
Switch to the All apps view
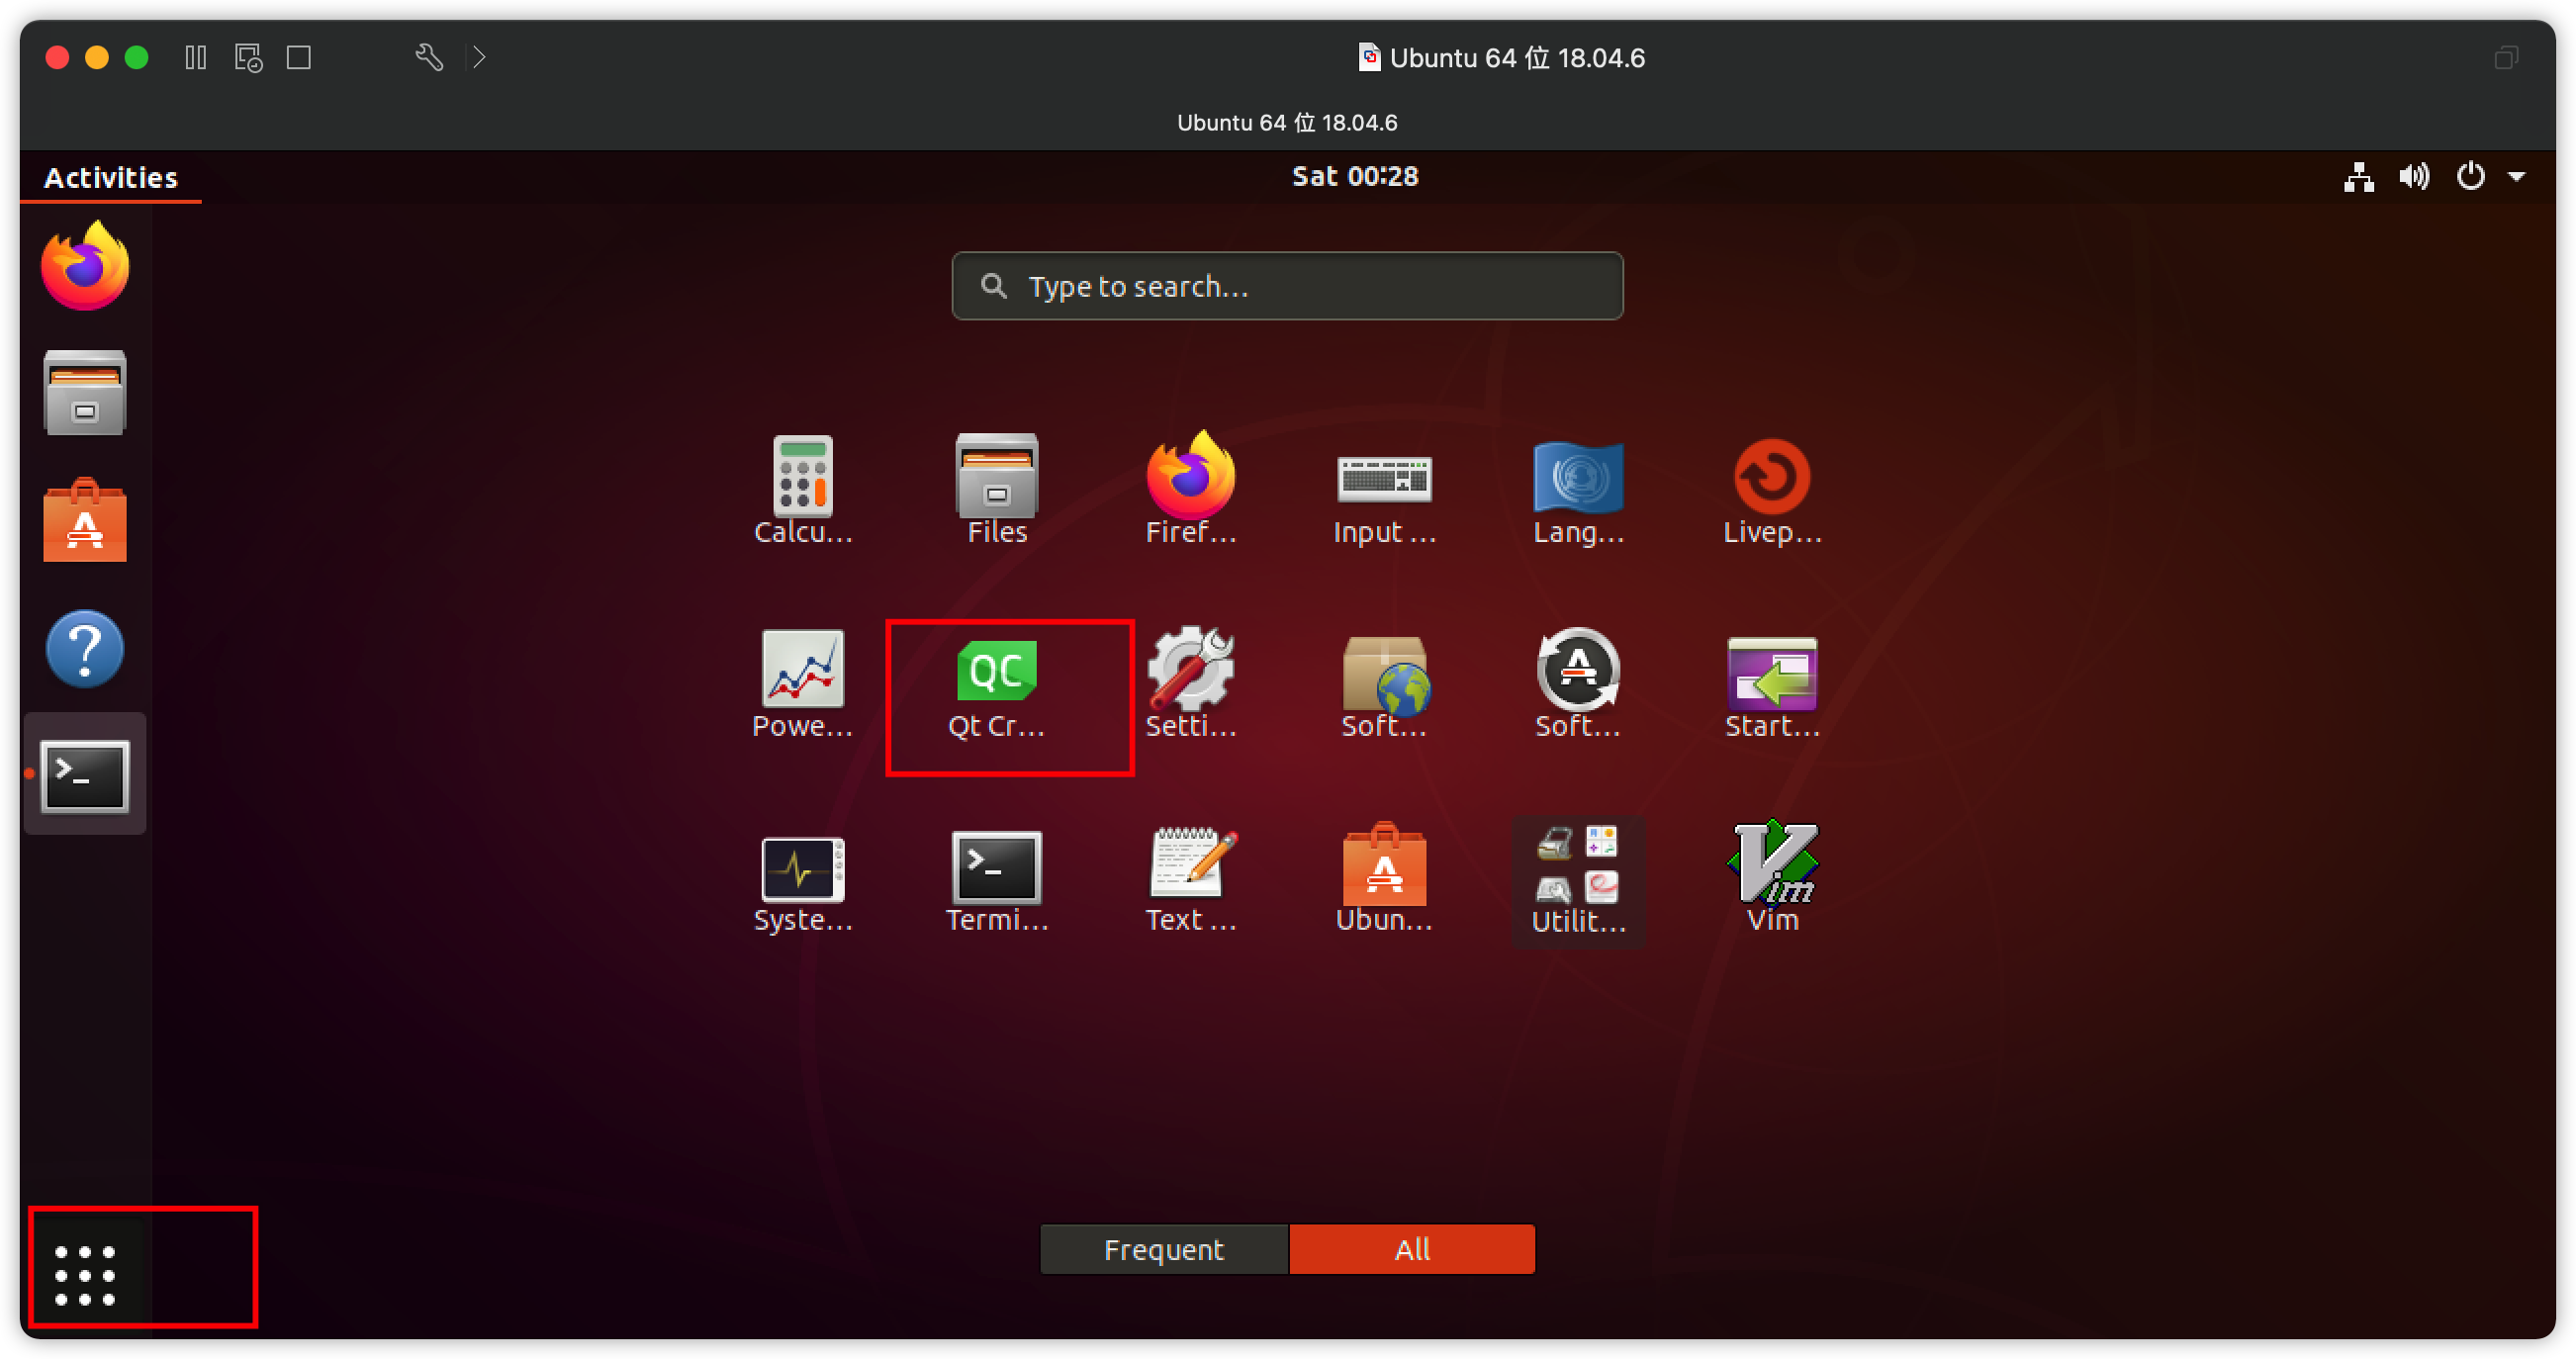[1412, 1249]
